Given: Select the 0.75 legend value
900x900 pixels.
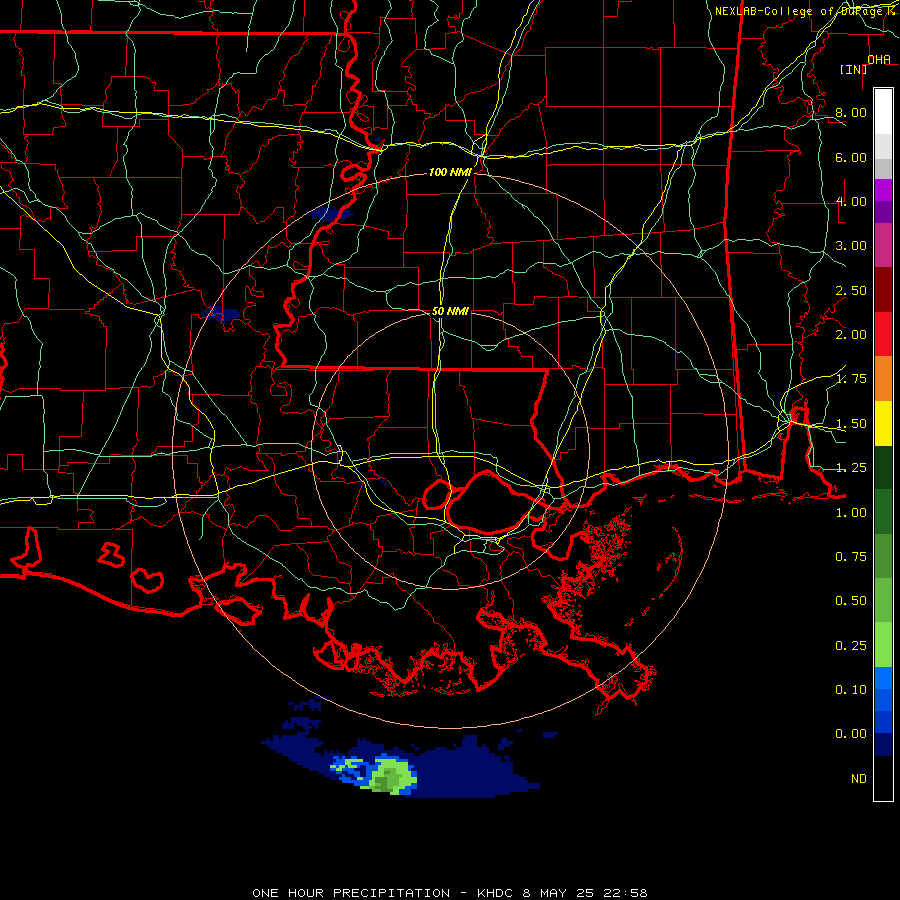Looking at the screenshot, I should click(851, 557).
